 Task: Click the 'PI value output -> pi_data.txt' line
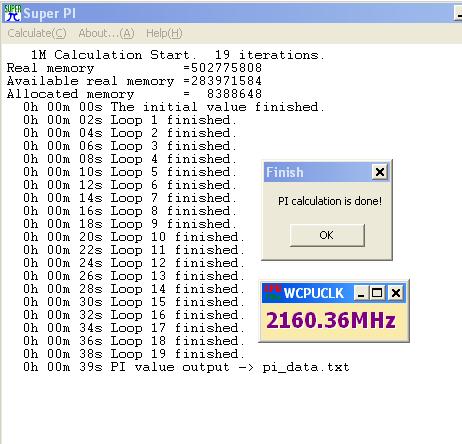point(186,367)
